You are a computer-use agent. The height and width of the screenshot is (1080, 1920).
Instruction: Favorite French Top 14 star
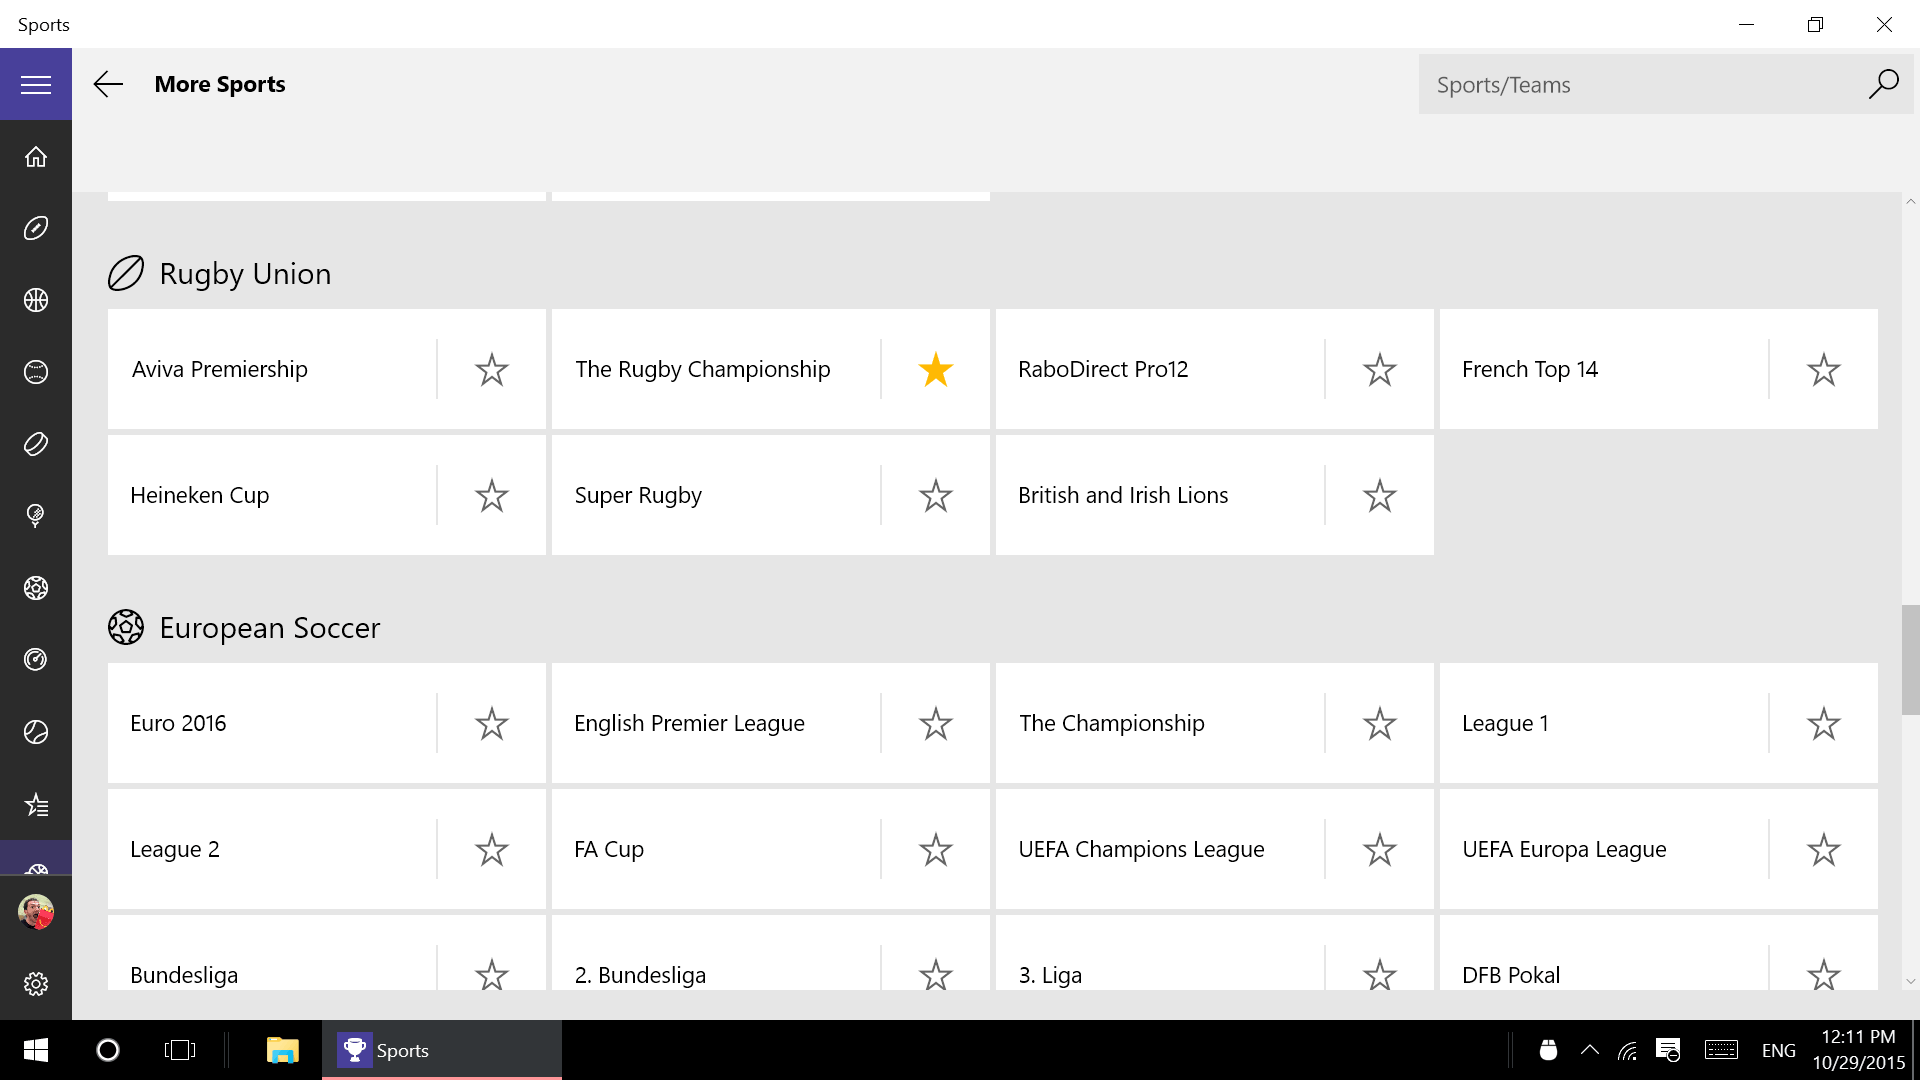click(1824, 370)
